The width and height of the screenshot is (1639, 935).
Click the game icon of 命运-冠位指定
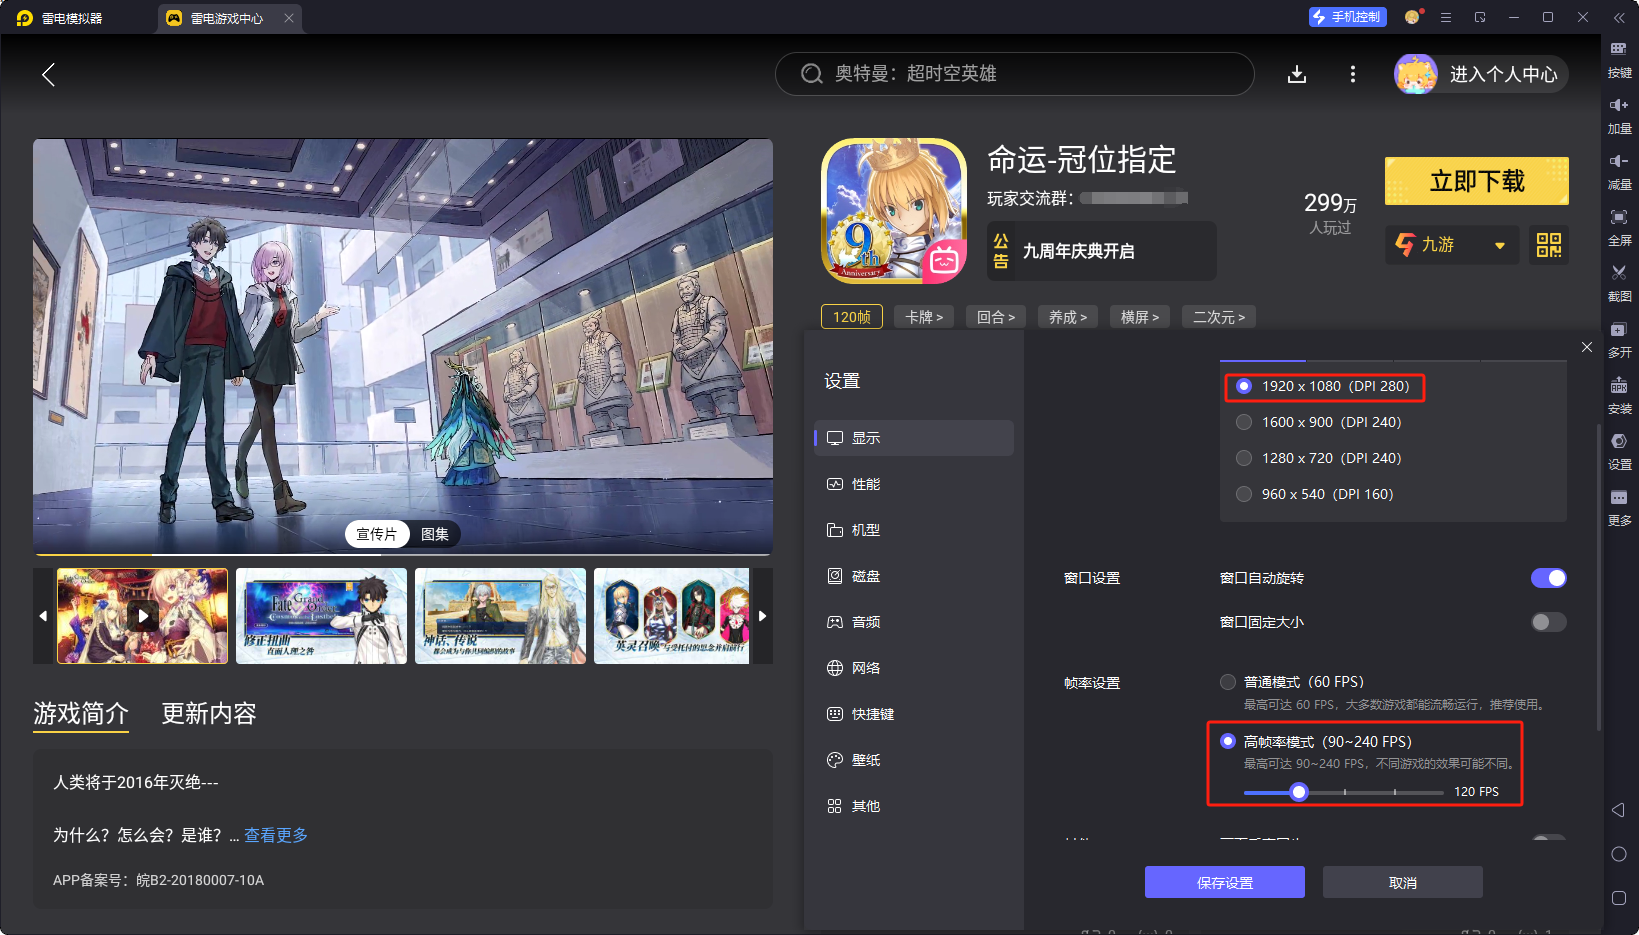pos(894,211)
